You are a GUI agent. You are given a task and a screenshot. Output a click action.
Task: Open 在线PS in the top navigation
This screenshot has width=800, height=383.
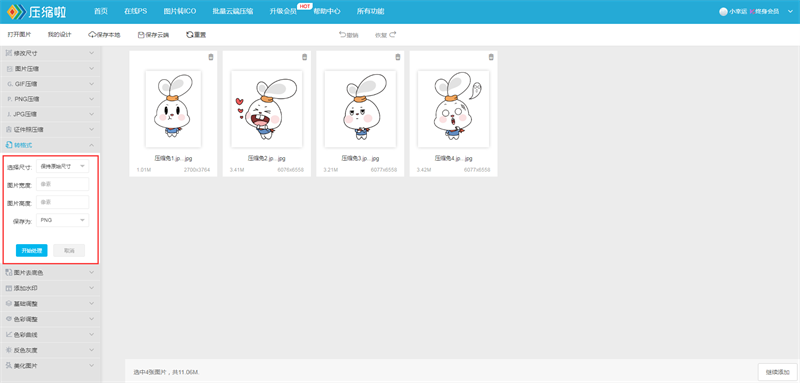point(136,11)
